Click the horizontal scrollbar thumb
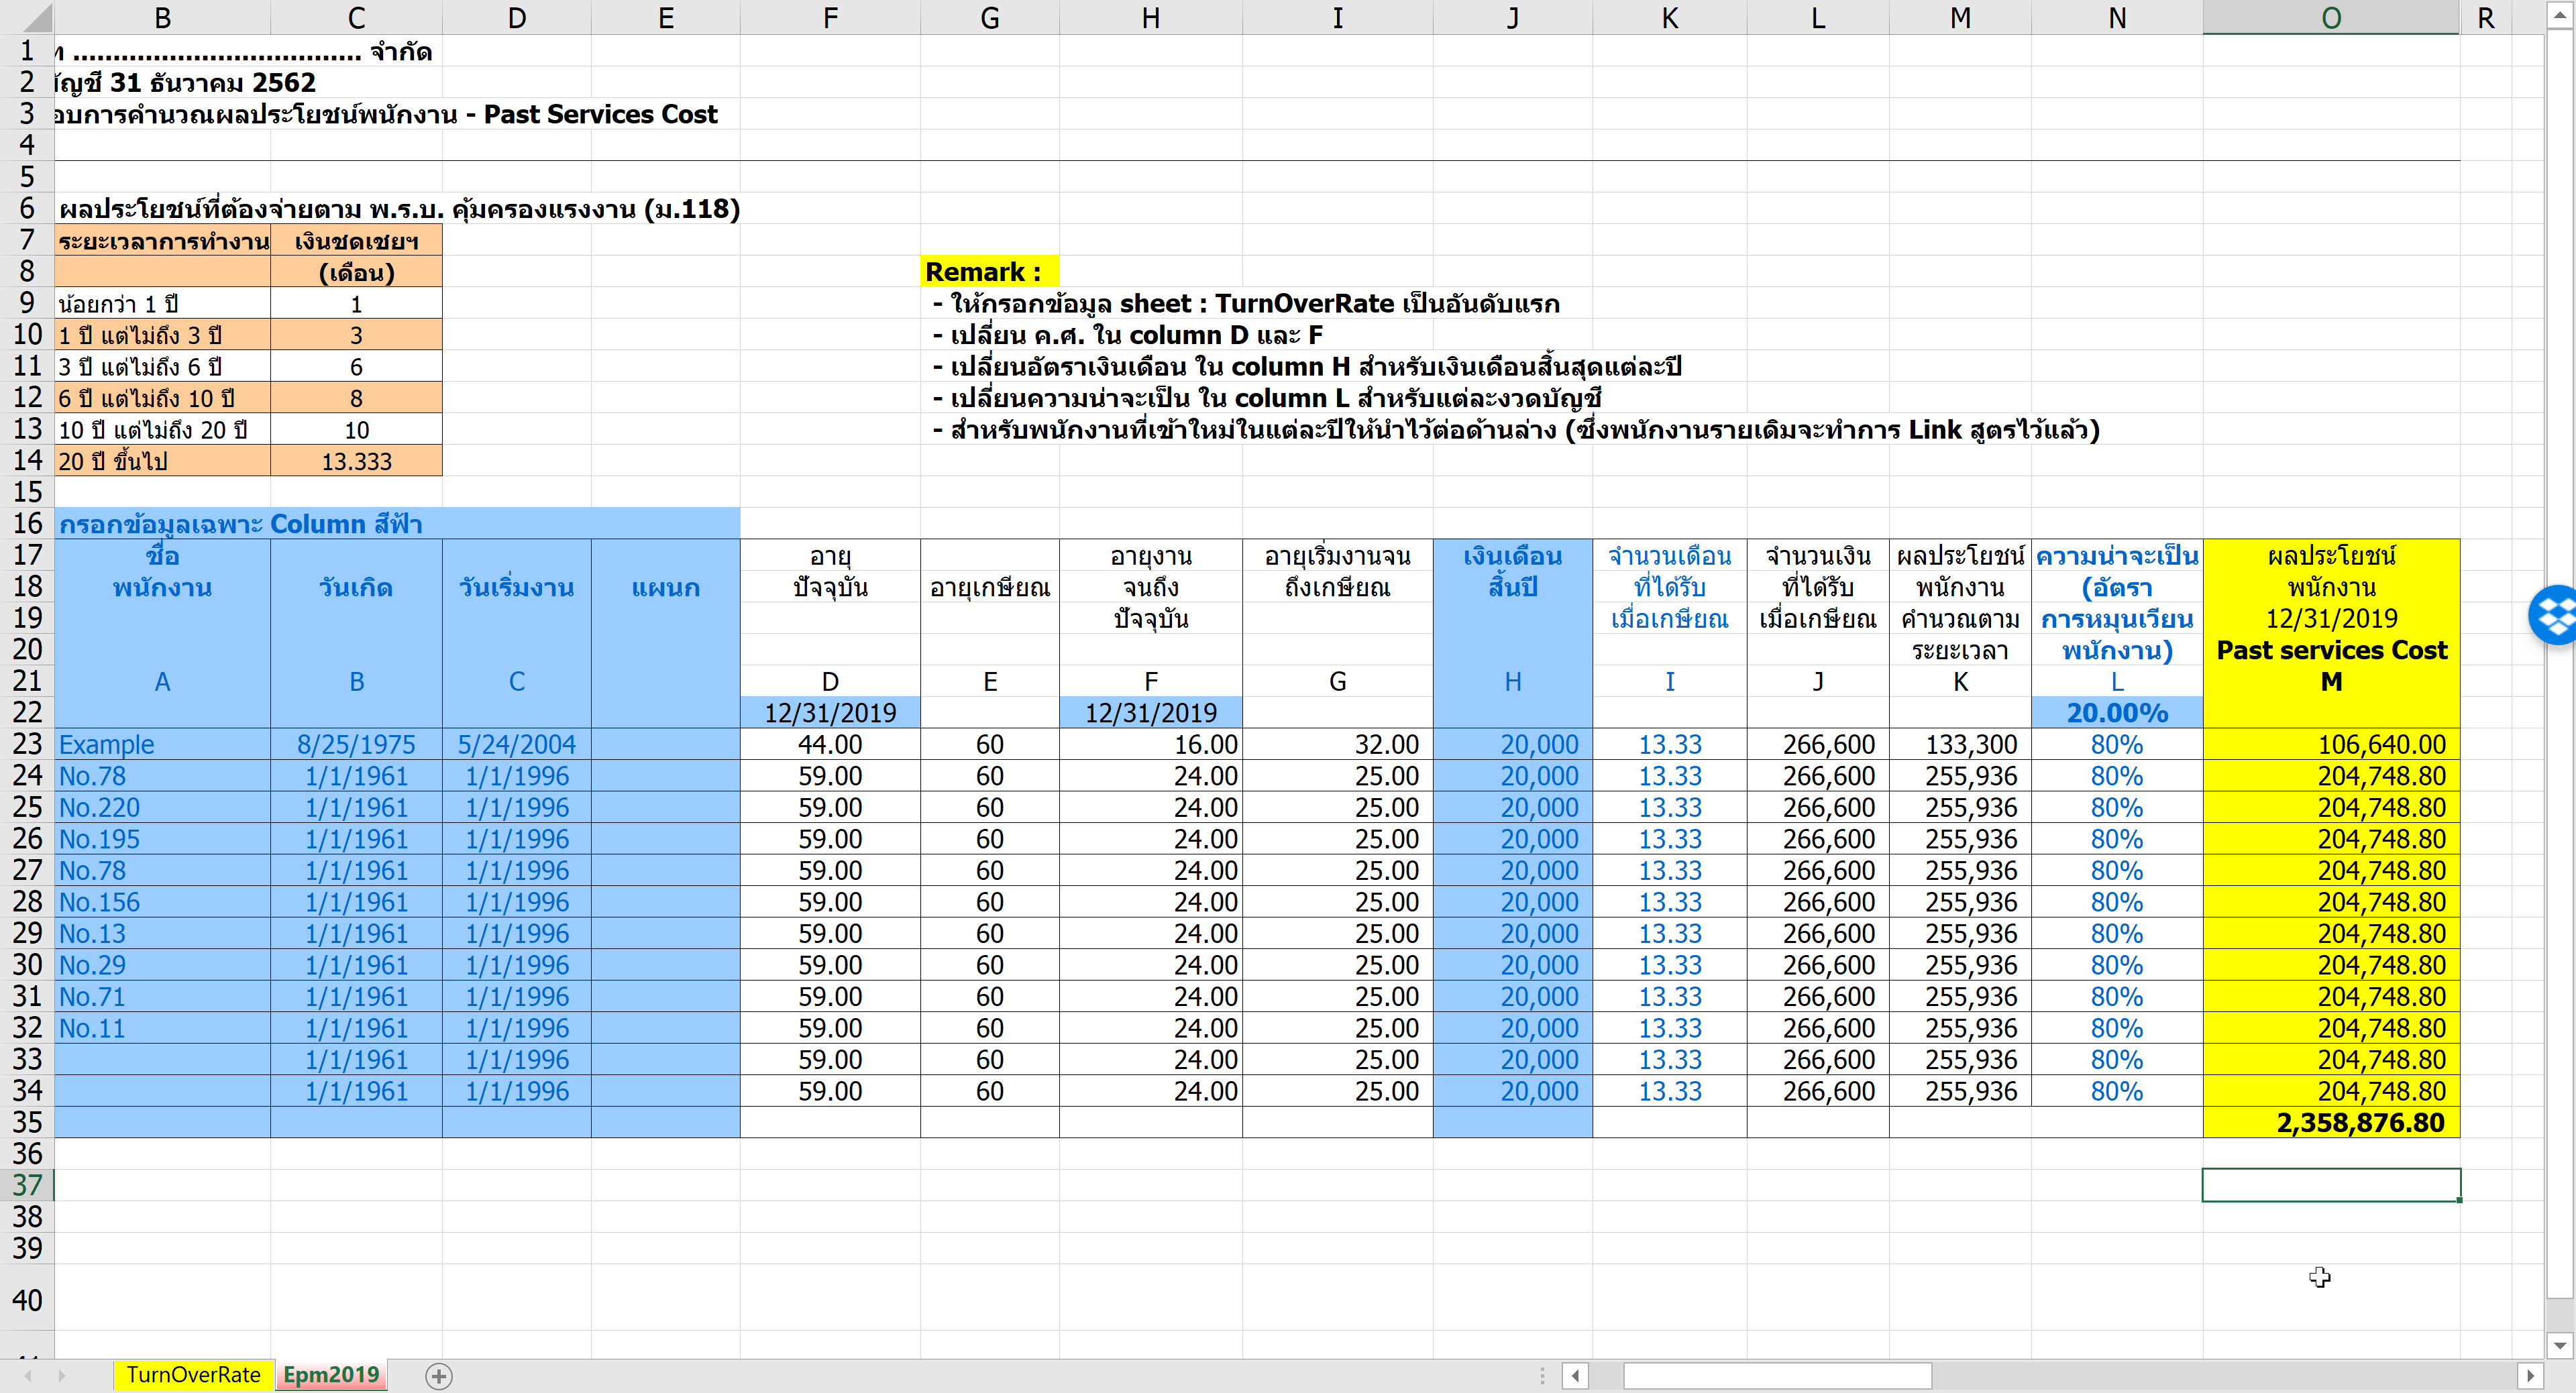This screenshot has height=1393, width=2576. click(1777, 1376)
